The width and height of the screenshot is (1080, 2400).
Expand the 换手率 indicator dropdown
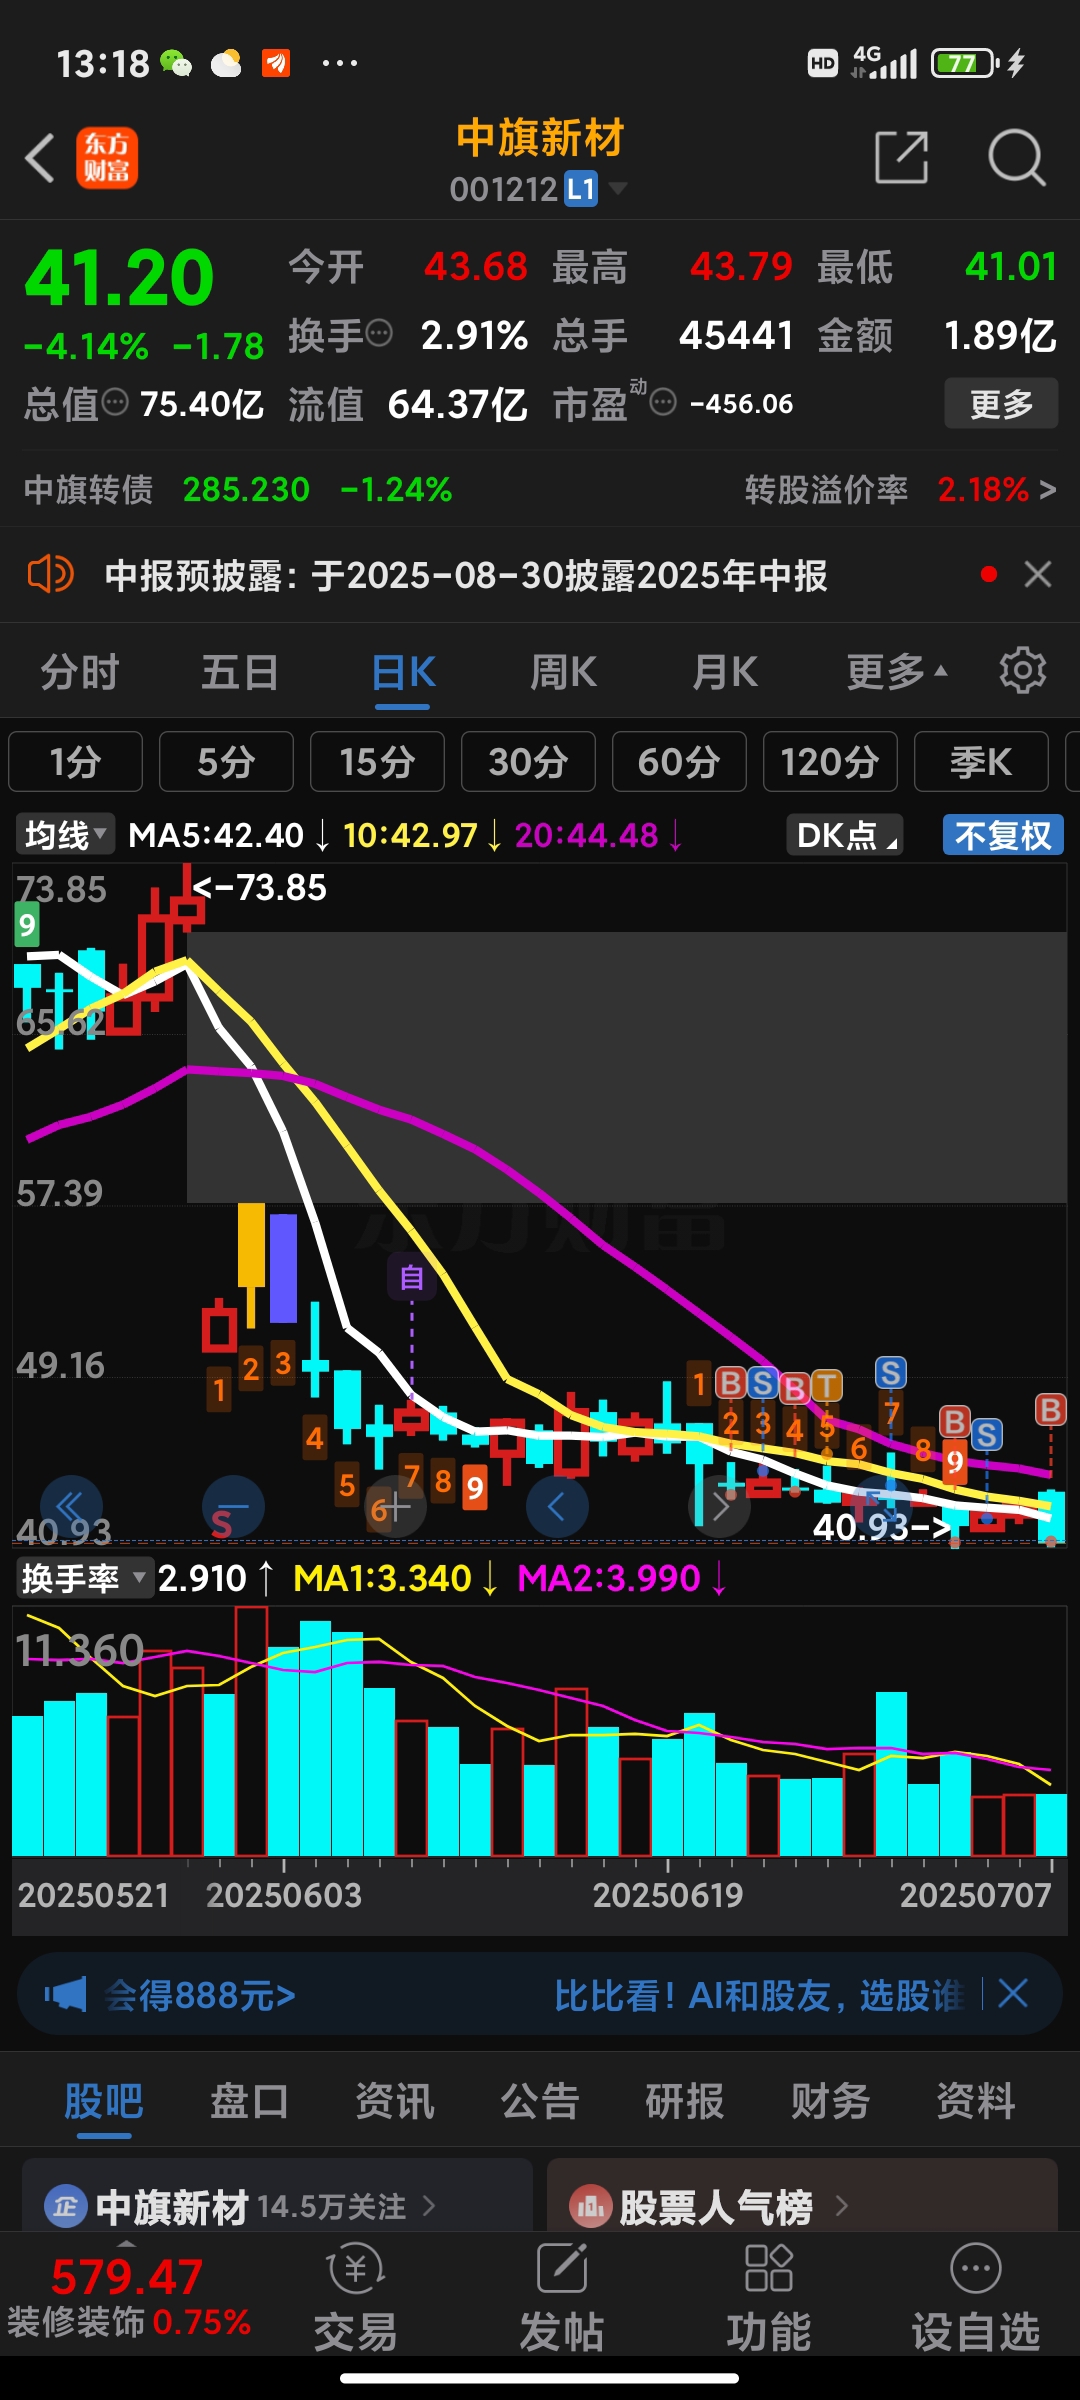[84, 1578]
